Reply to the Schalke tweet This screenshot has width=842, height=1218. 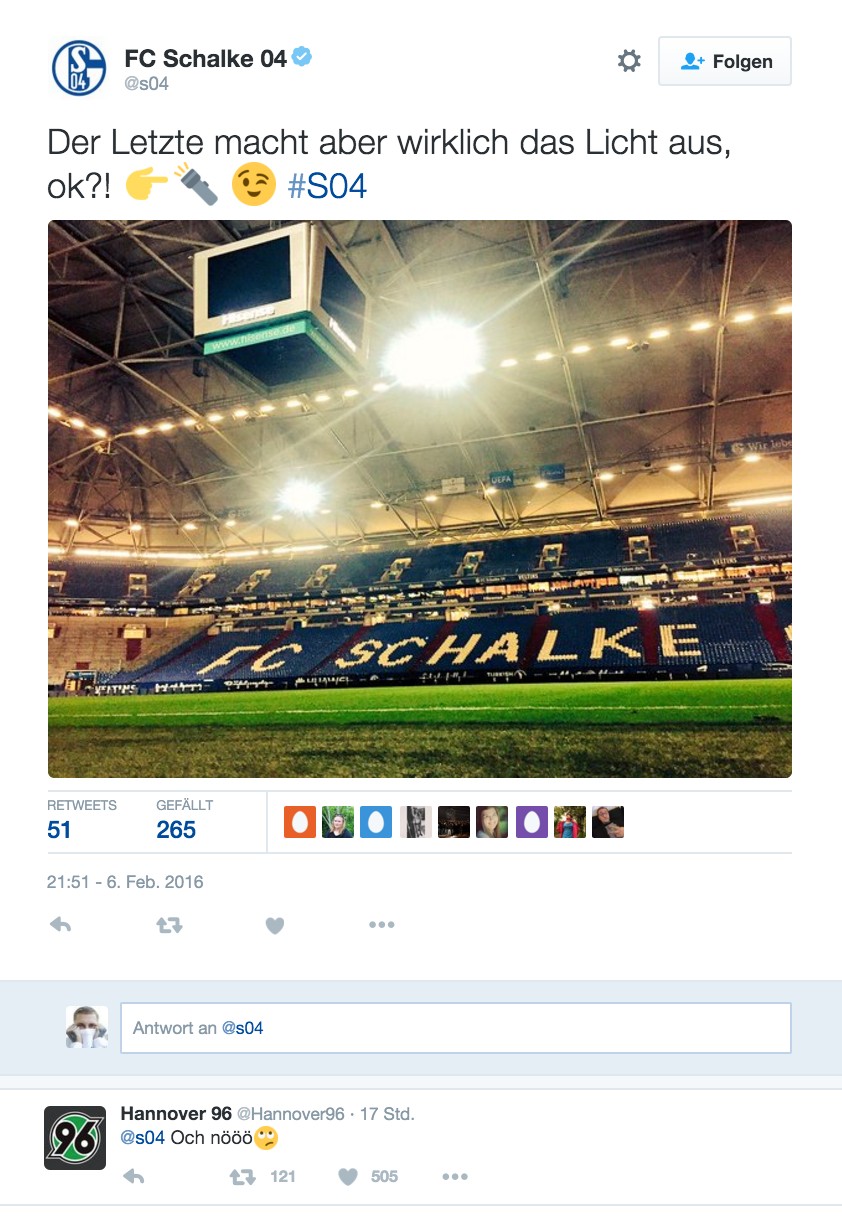61,926
